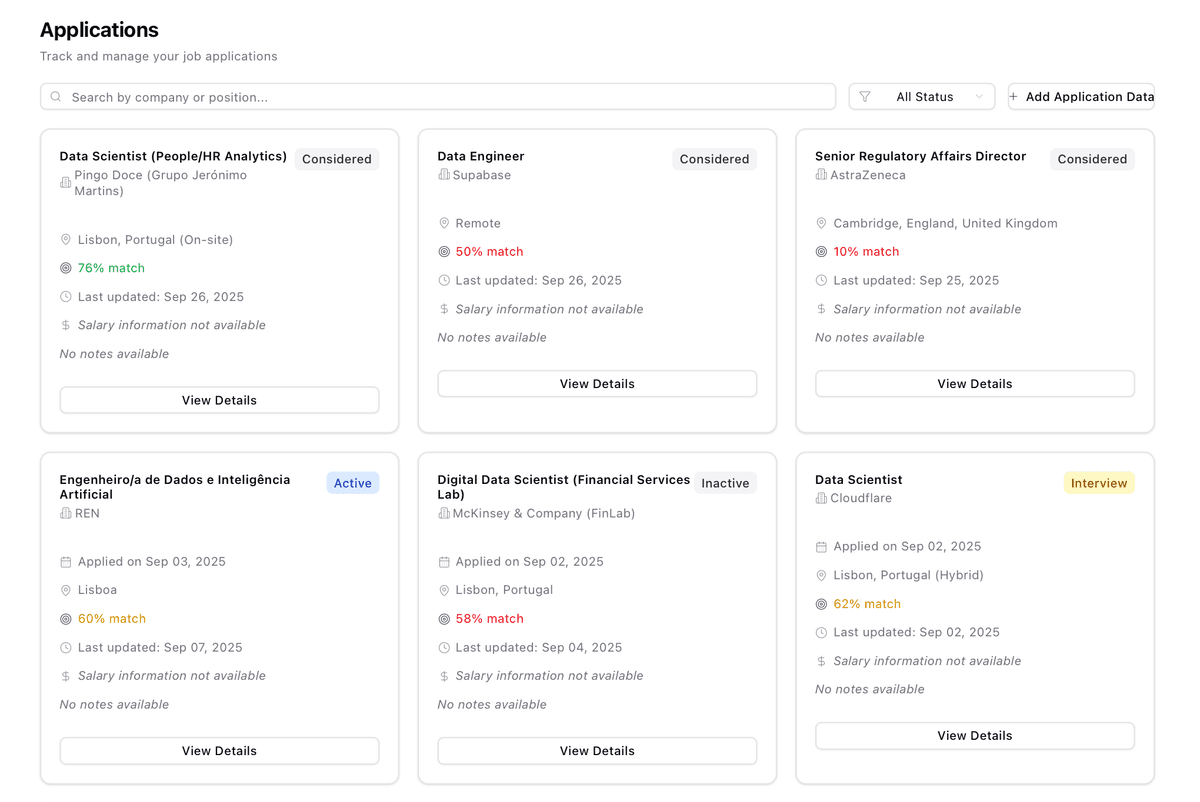Click the Interview status badge on Cloudflare
This screenshot has height=802, width=1200.
[x=1099, y=483]
